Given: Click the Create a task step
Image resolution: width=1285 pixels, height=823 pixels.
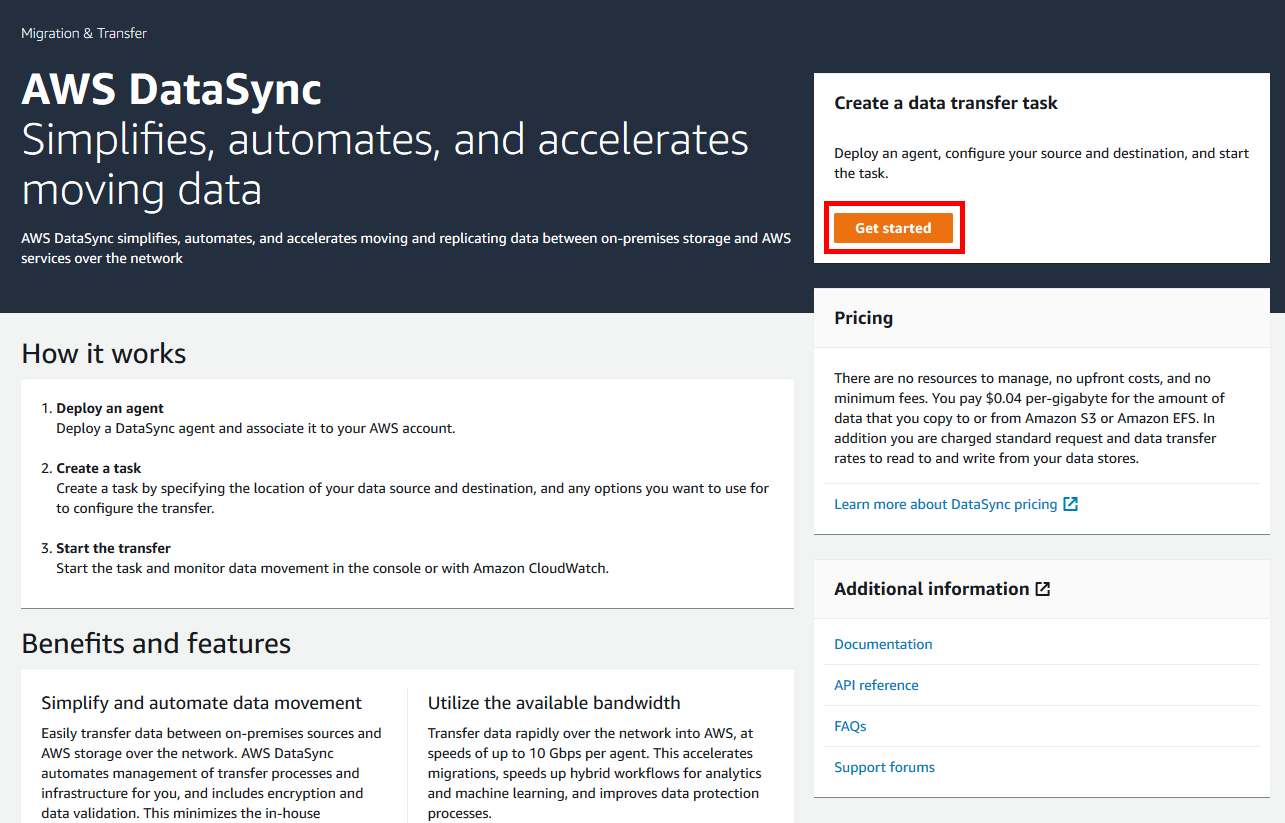Looking at the screenshot, I should point(99,468).
